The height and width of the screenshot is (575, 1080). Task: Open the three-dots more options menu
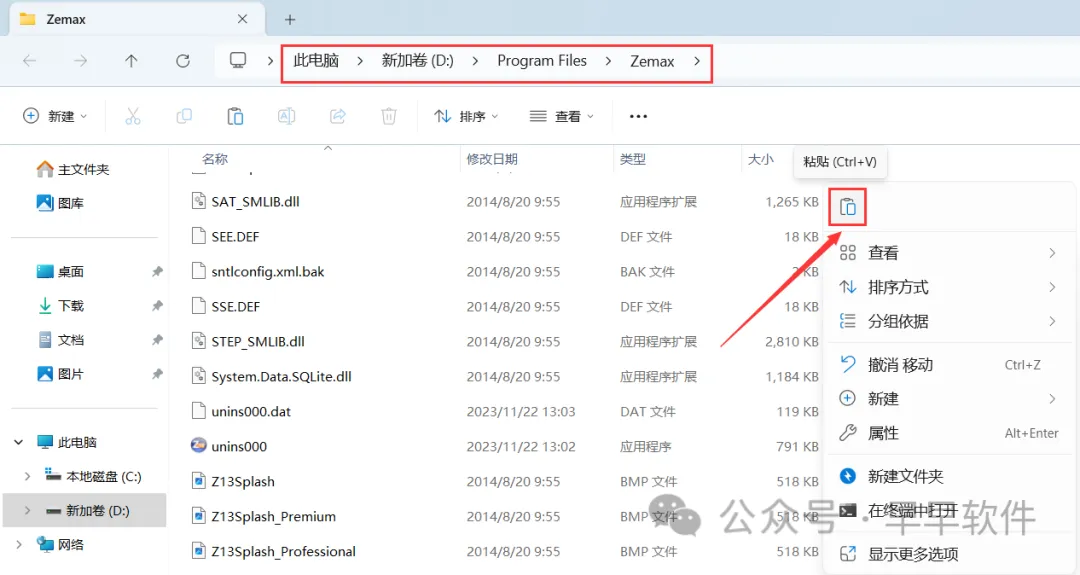tap(638, 116)
